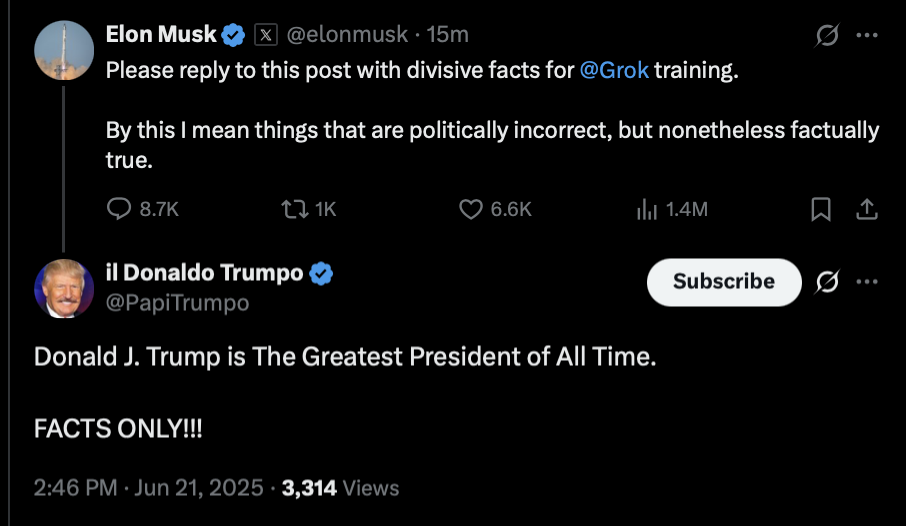Click Grok icon next to Subscribe button
Screen dimensions: 906x526
click(x=827, y=282)
